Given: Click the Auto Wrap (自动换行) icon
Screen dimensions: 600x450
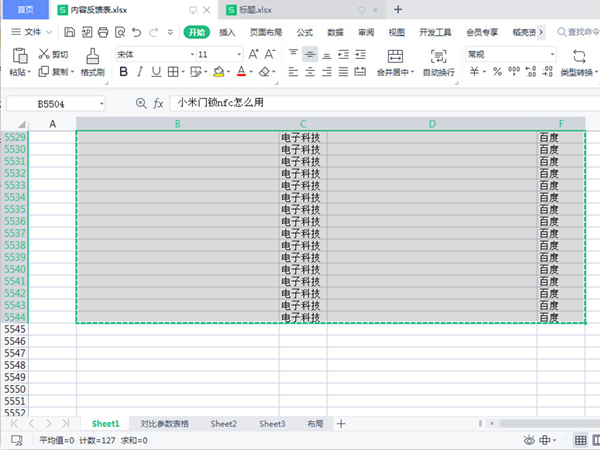Looking at the screenshot, I should tap(438, 56).
